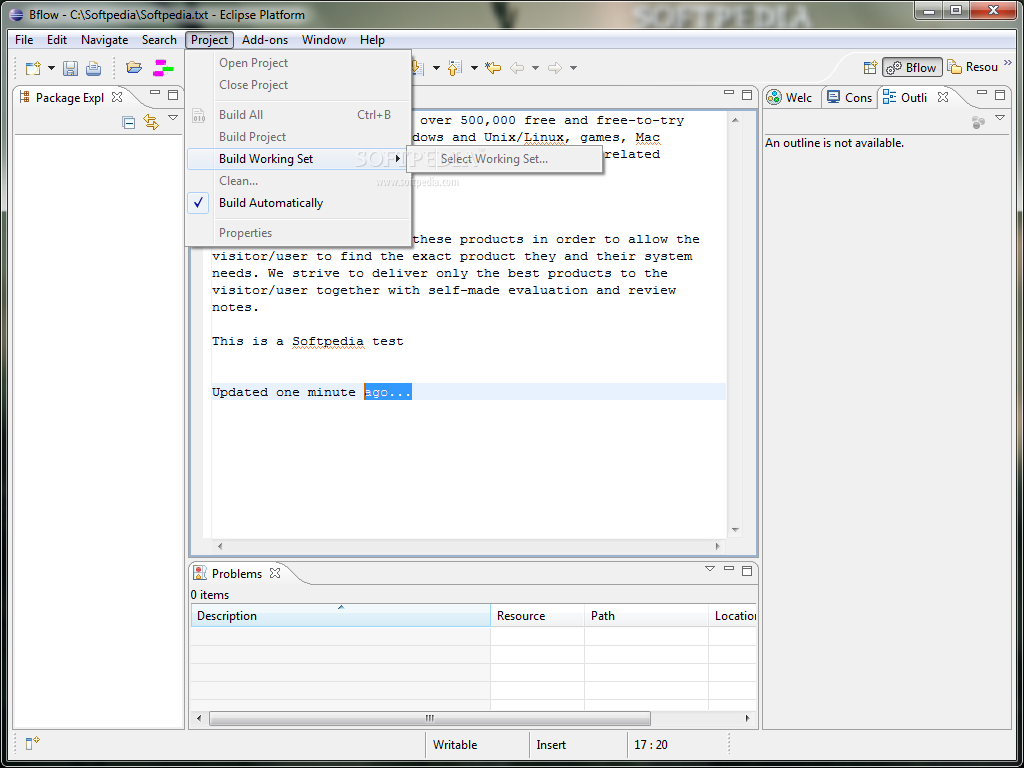Click the Last Edit Location icon
The width and height of the screenshot is (1024, 768).
pos(493,67)
